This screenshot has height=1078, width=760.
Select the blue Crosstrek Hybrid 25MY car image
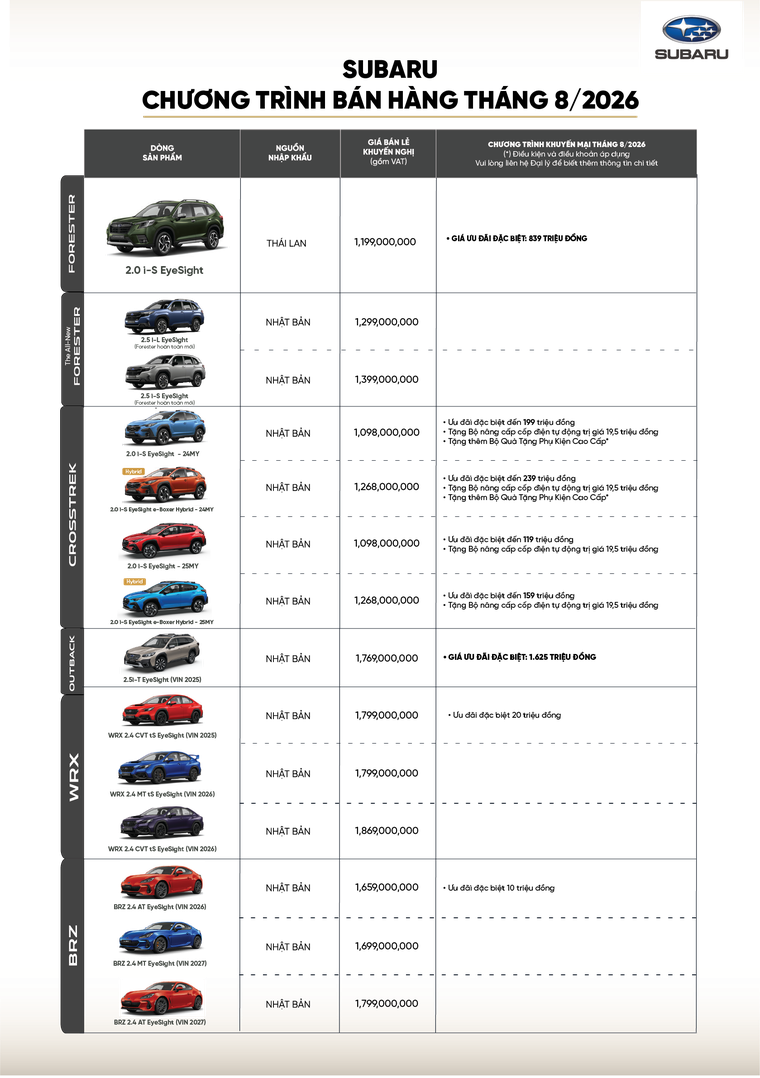pos(165,598)
